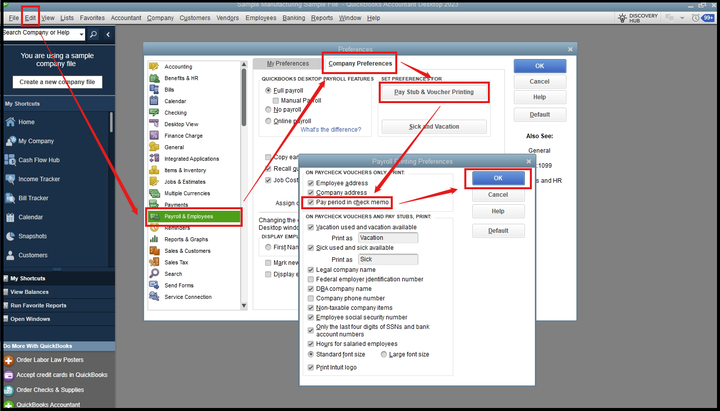Image resolution: width=720 pixels, height=411 pixels.
Task: Open My Company shortcut icon
Action: coord(10,141)
